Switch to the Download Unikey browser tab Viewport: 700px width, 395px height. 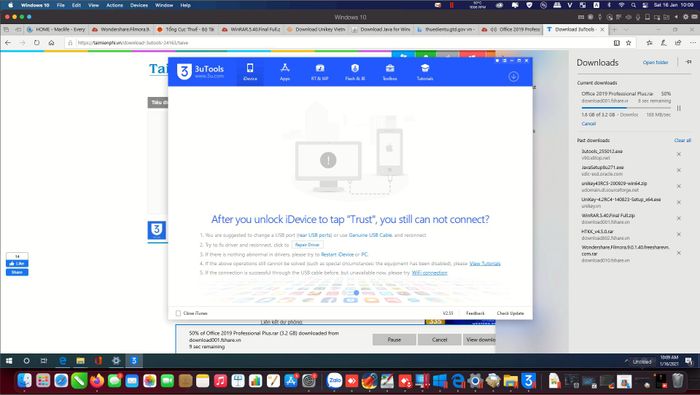pyautogui.click(x=316, y=29)
